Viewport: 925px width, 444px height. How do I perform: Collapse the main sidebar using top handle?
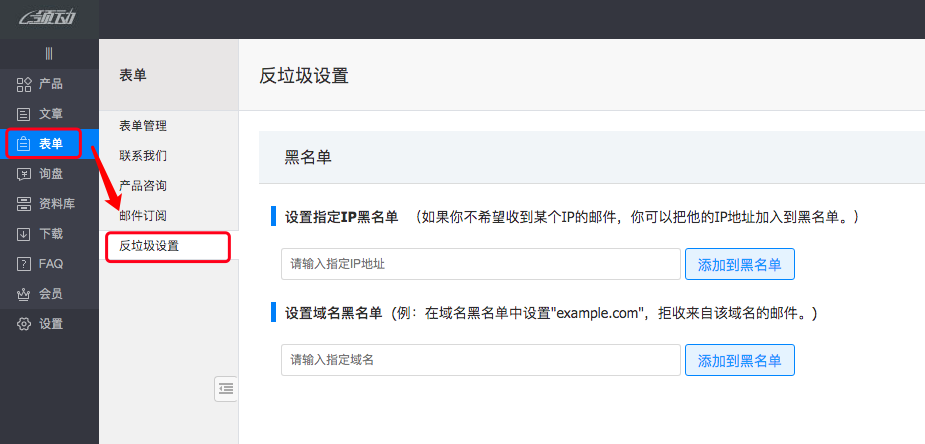49,53
